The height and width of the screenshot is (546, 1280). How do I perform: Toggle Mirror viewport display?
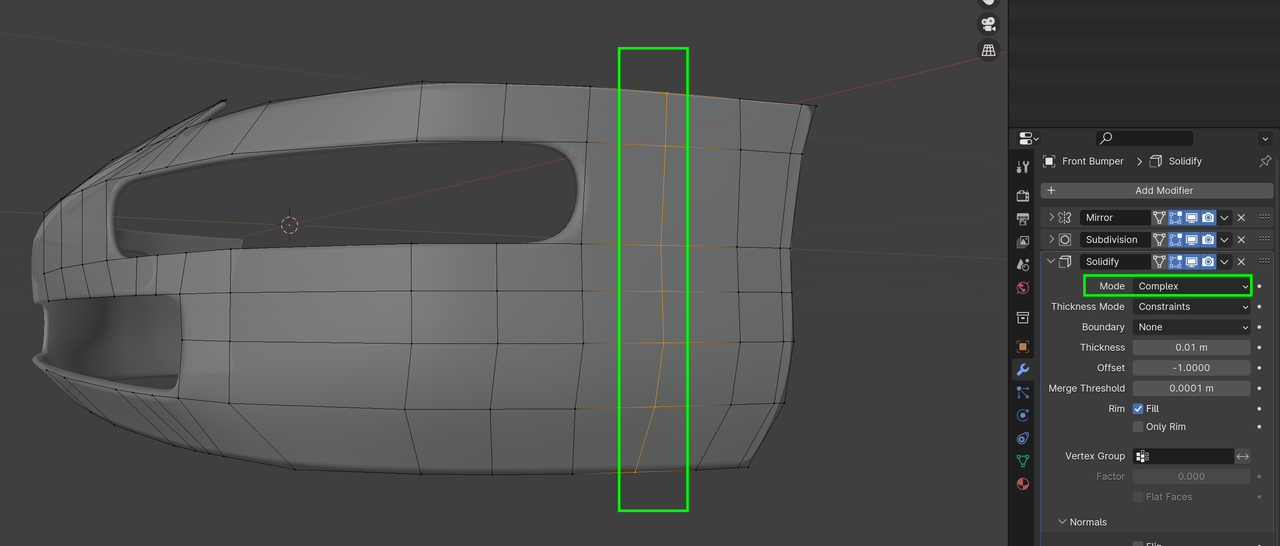[x=1192, y=217]
